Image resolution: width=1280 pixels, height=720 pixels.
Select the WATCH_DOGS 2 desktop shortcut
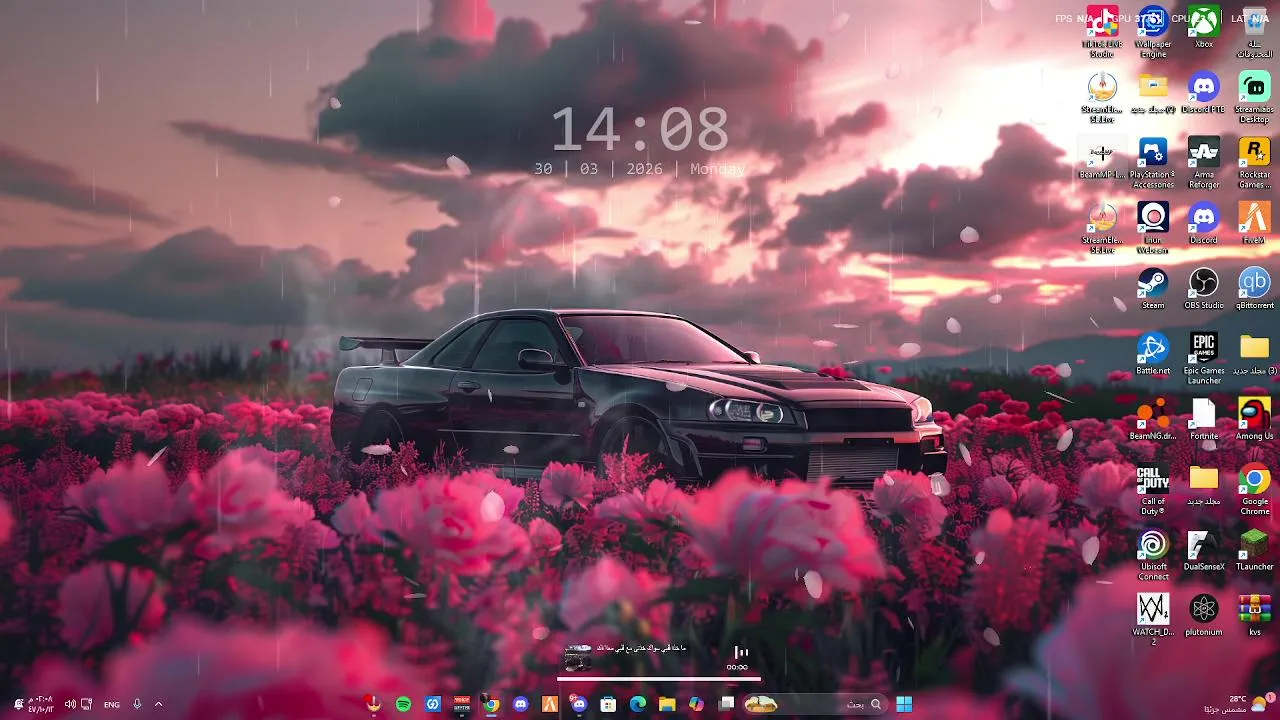(x=1153, y=619)
